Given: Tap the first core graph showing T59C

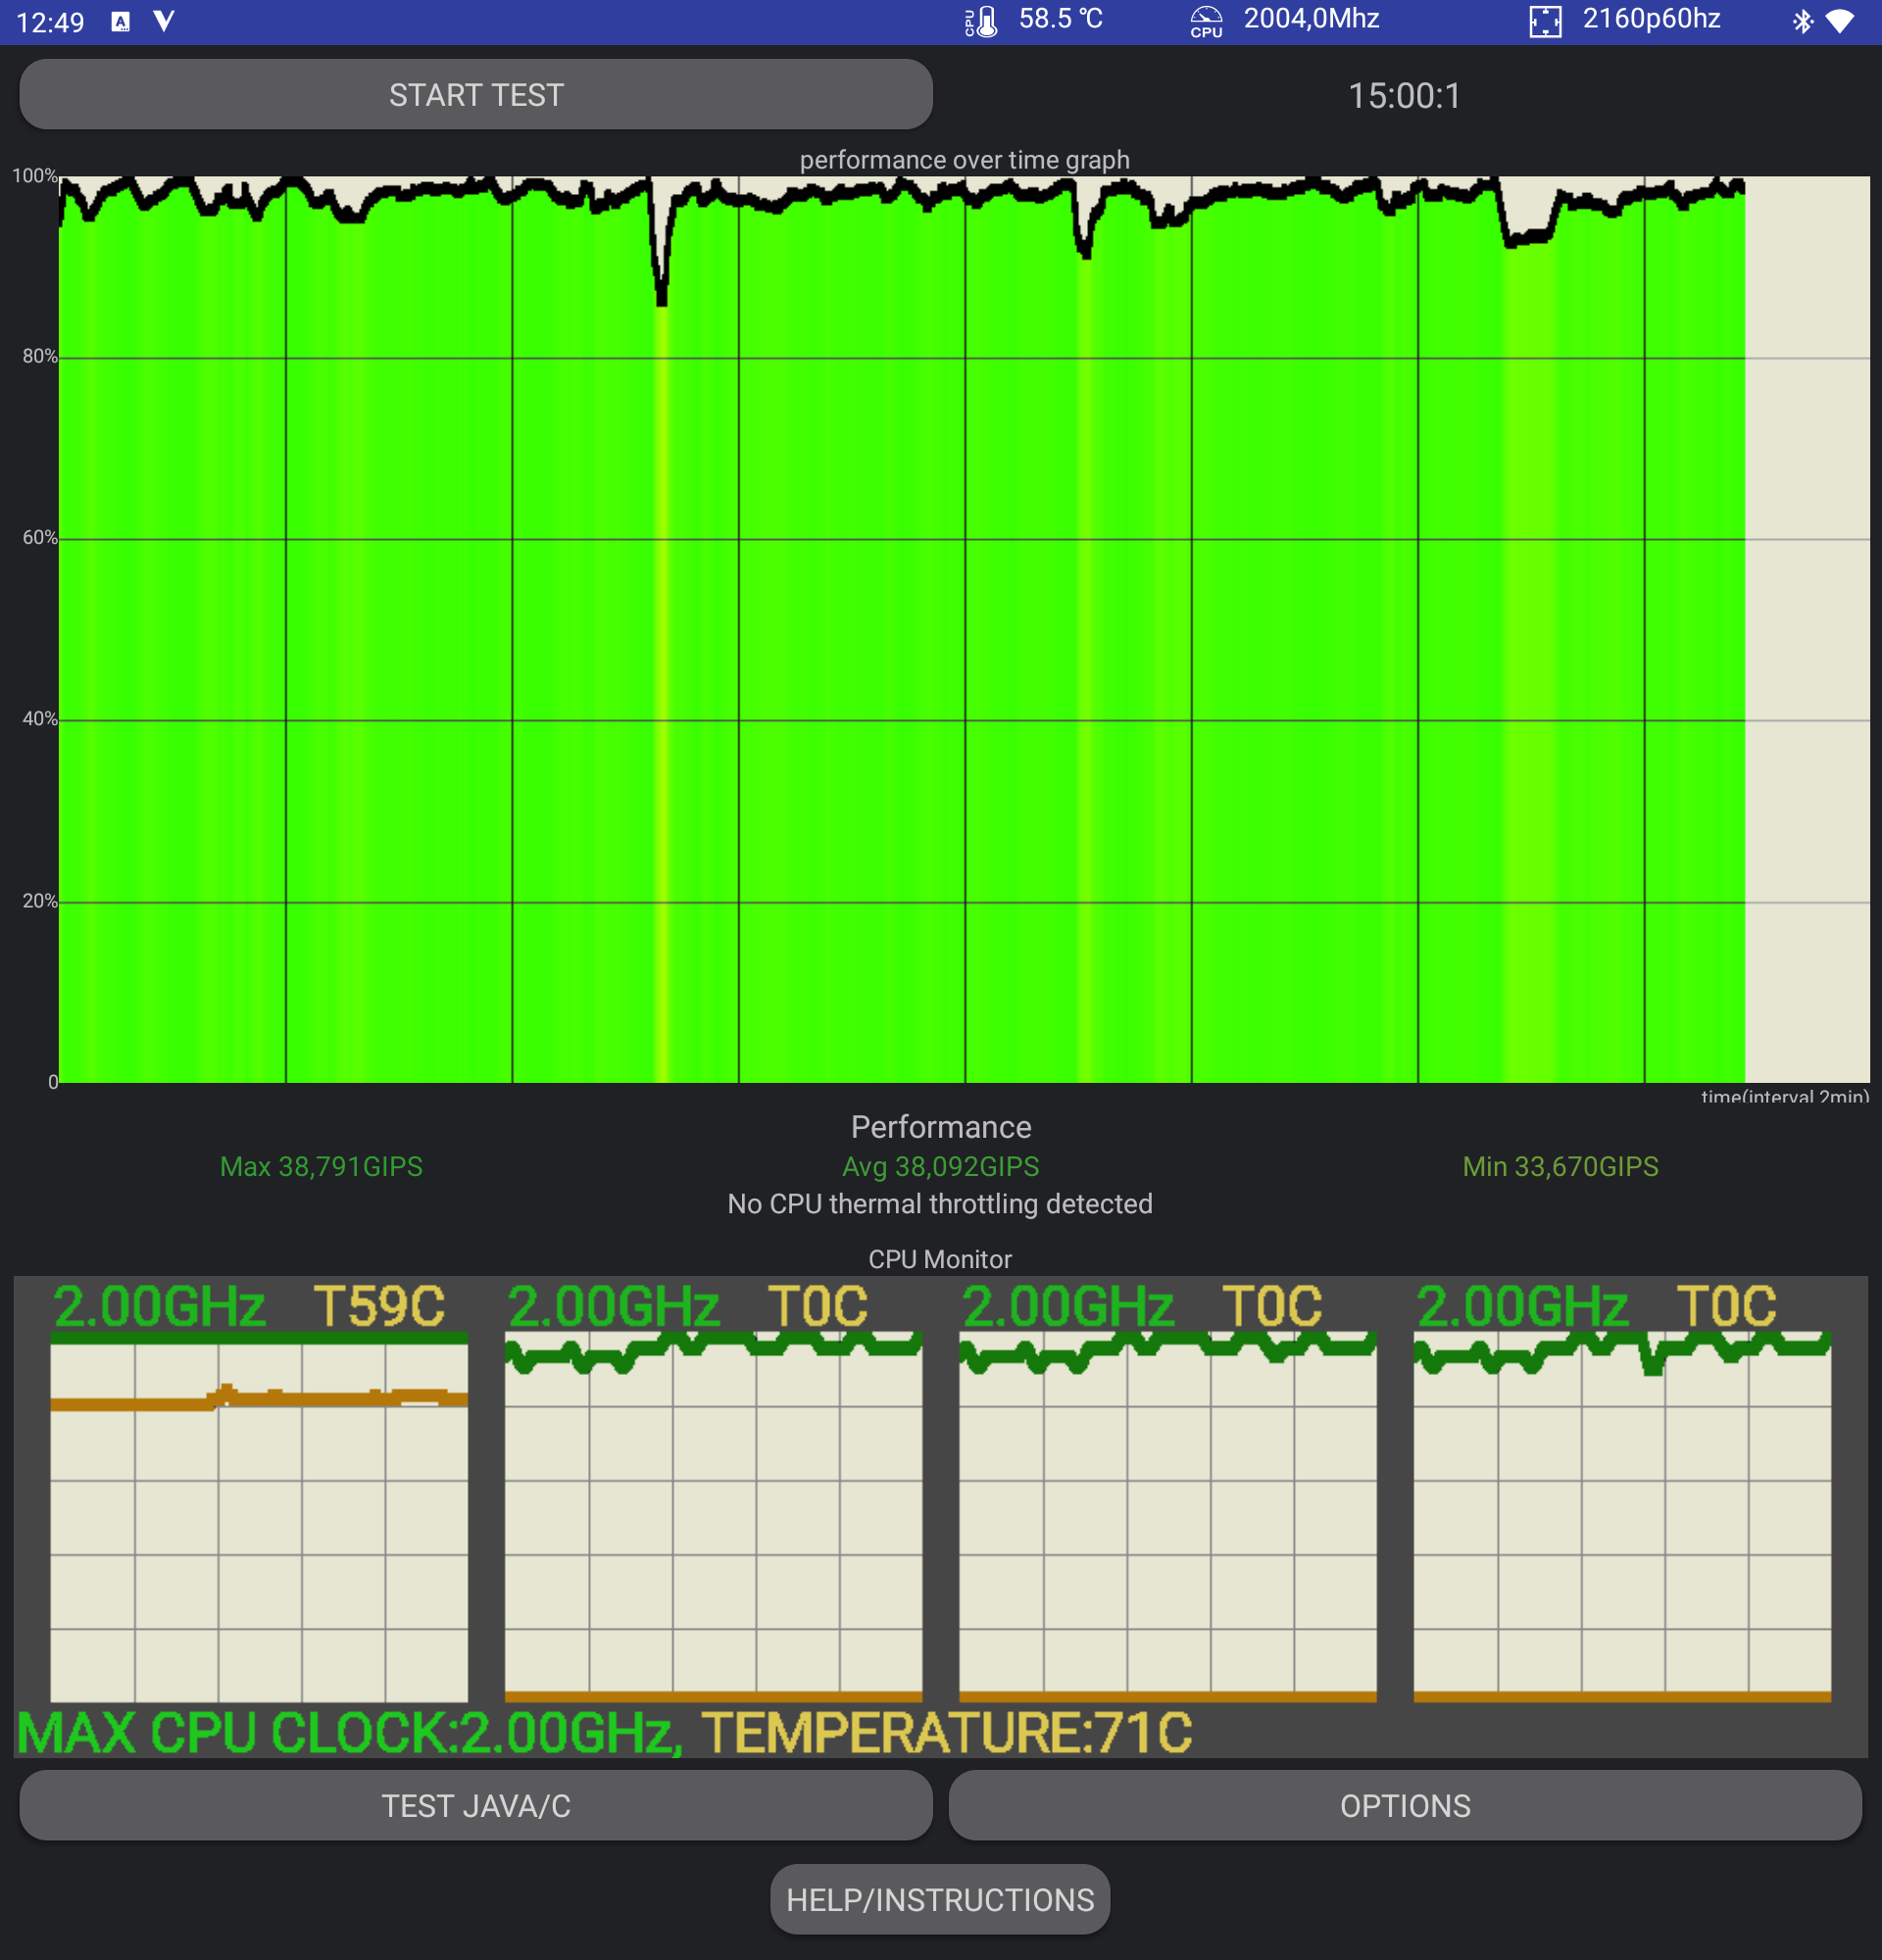Looking at the screenshot, I should pos(259,1520).
